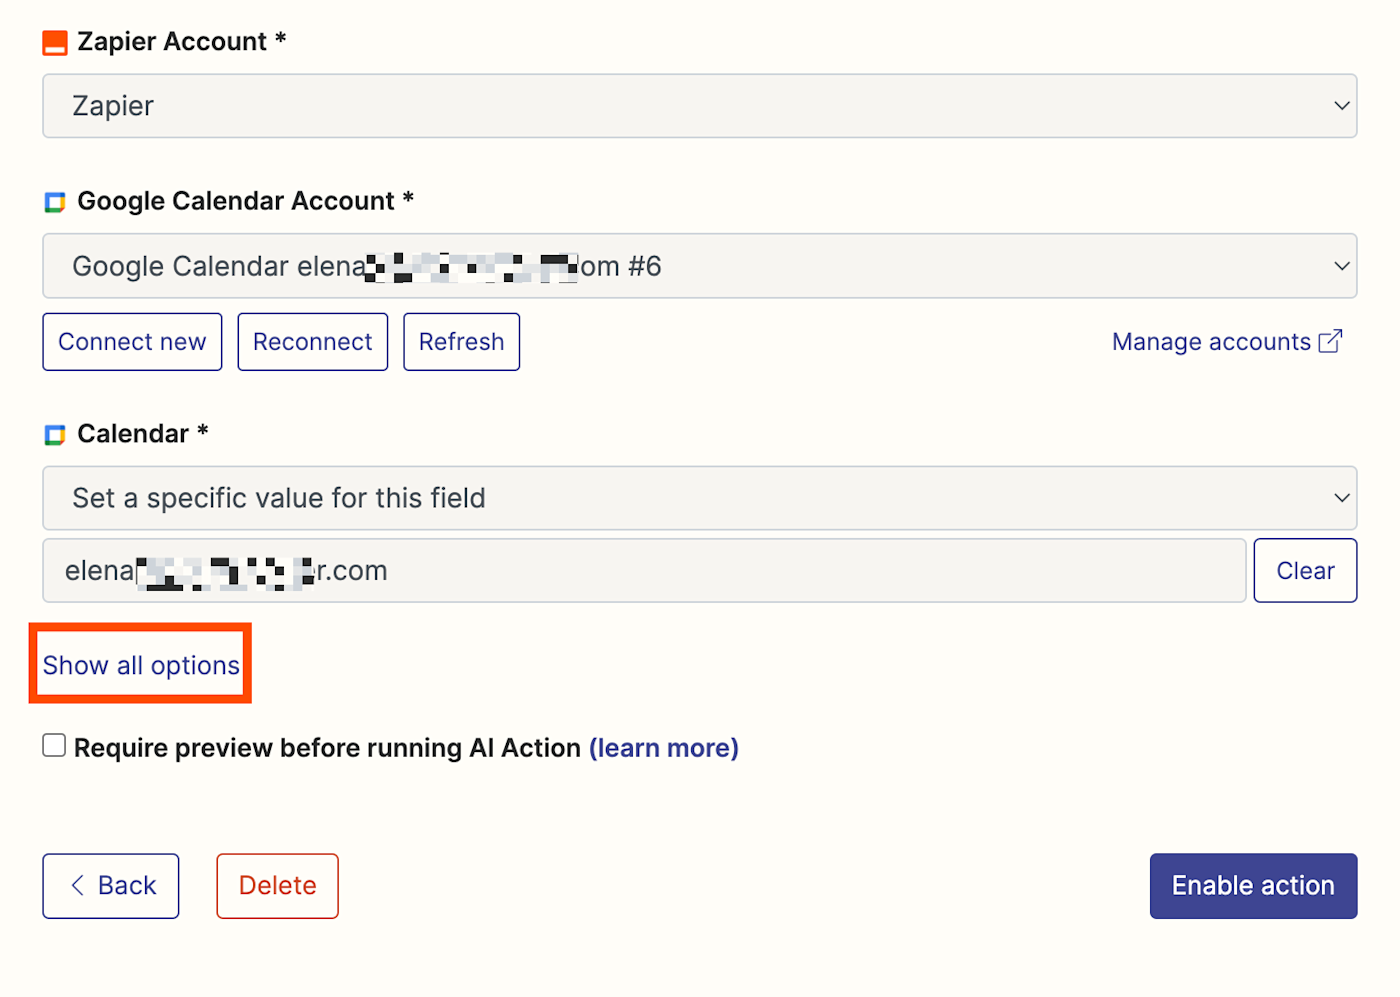Open the Calendar field mode dropdown
Viewport: 1400px width, 997px height.
tap(699, 498)
